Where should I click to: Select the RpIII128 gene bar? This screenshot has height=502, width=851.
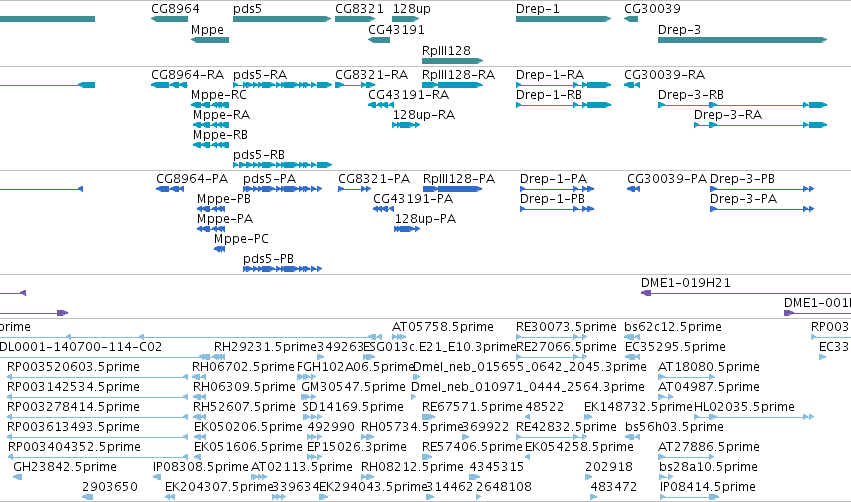[453, 61]
